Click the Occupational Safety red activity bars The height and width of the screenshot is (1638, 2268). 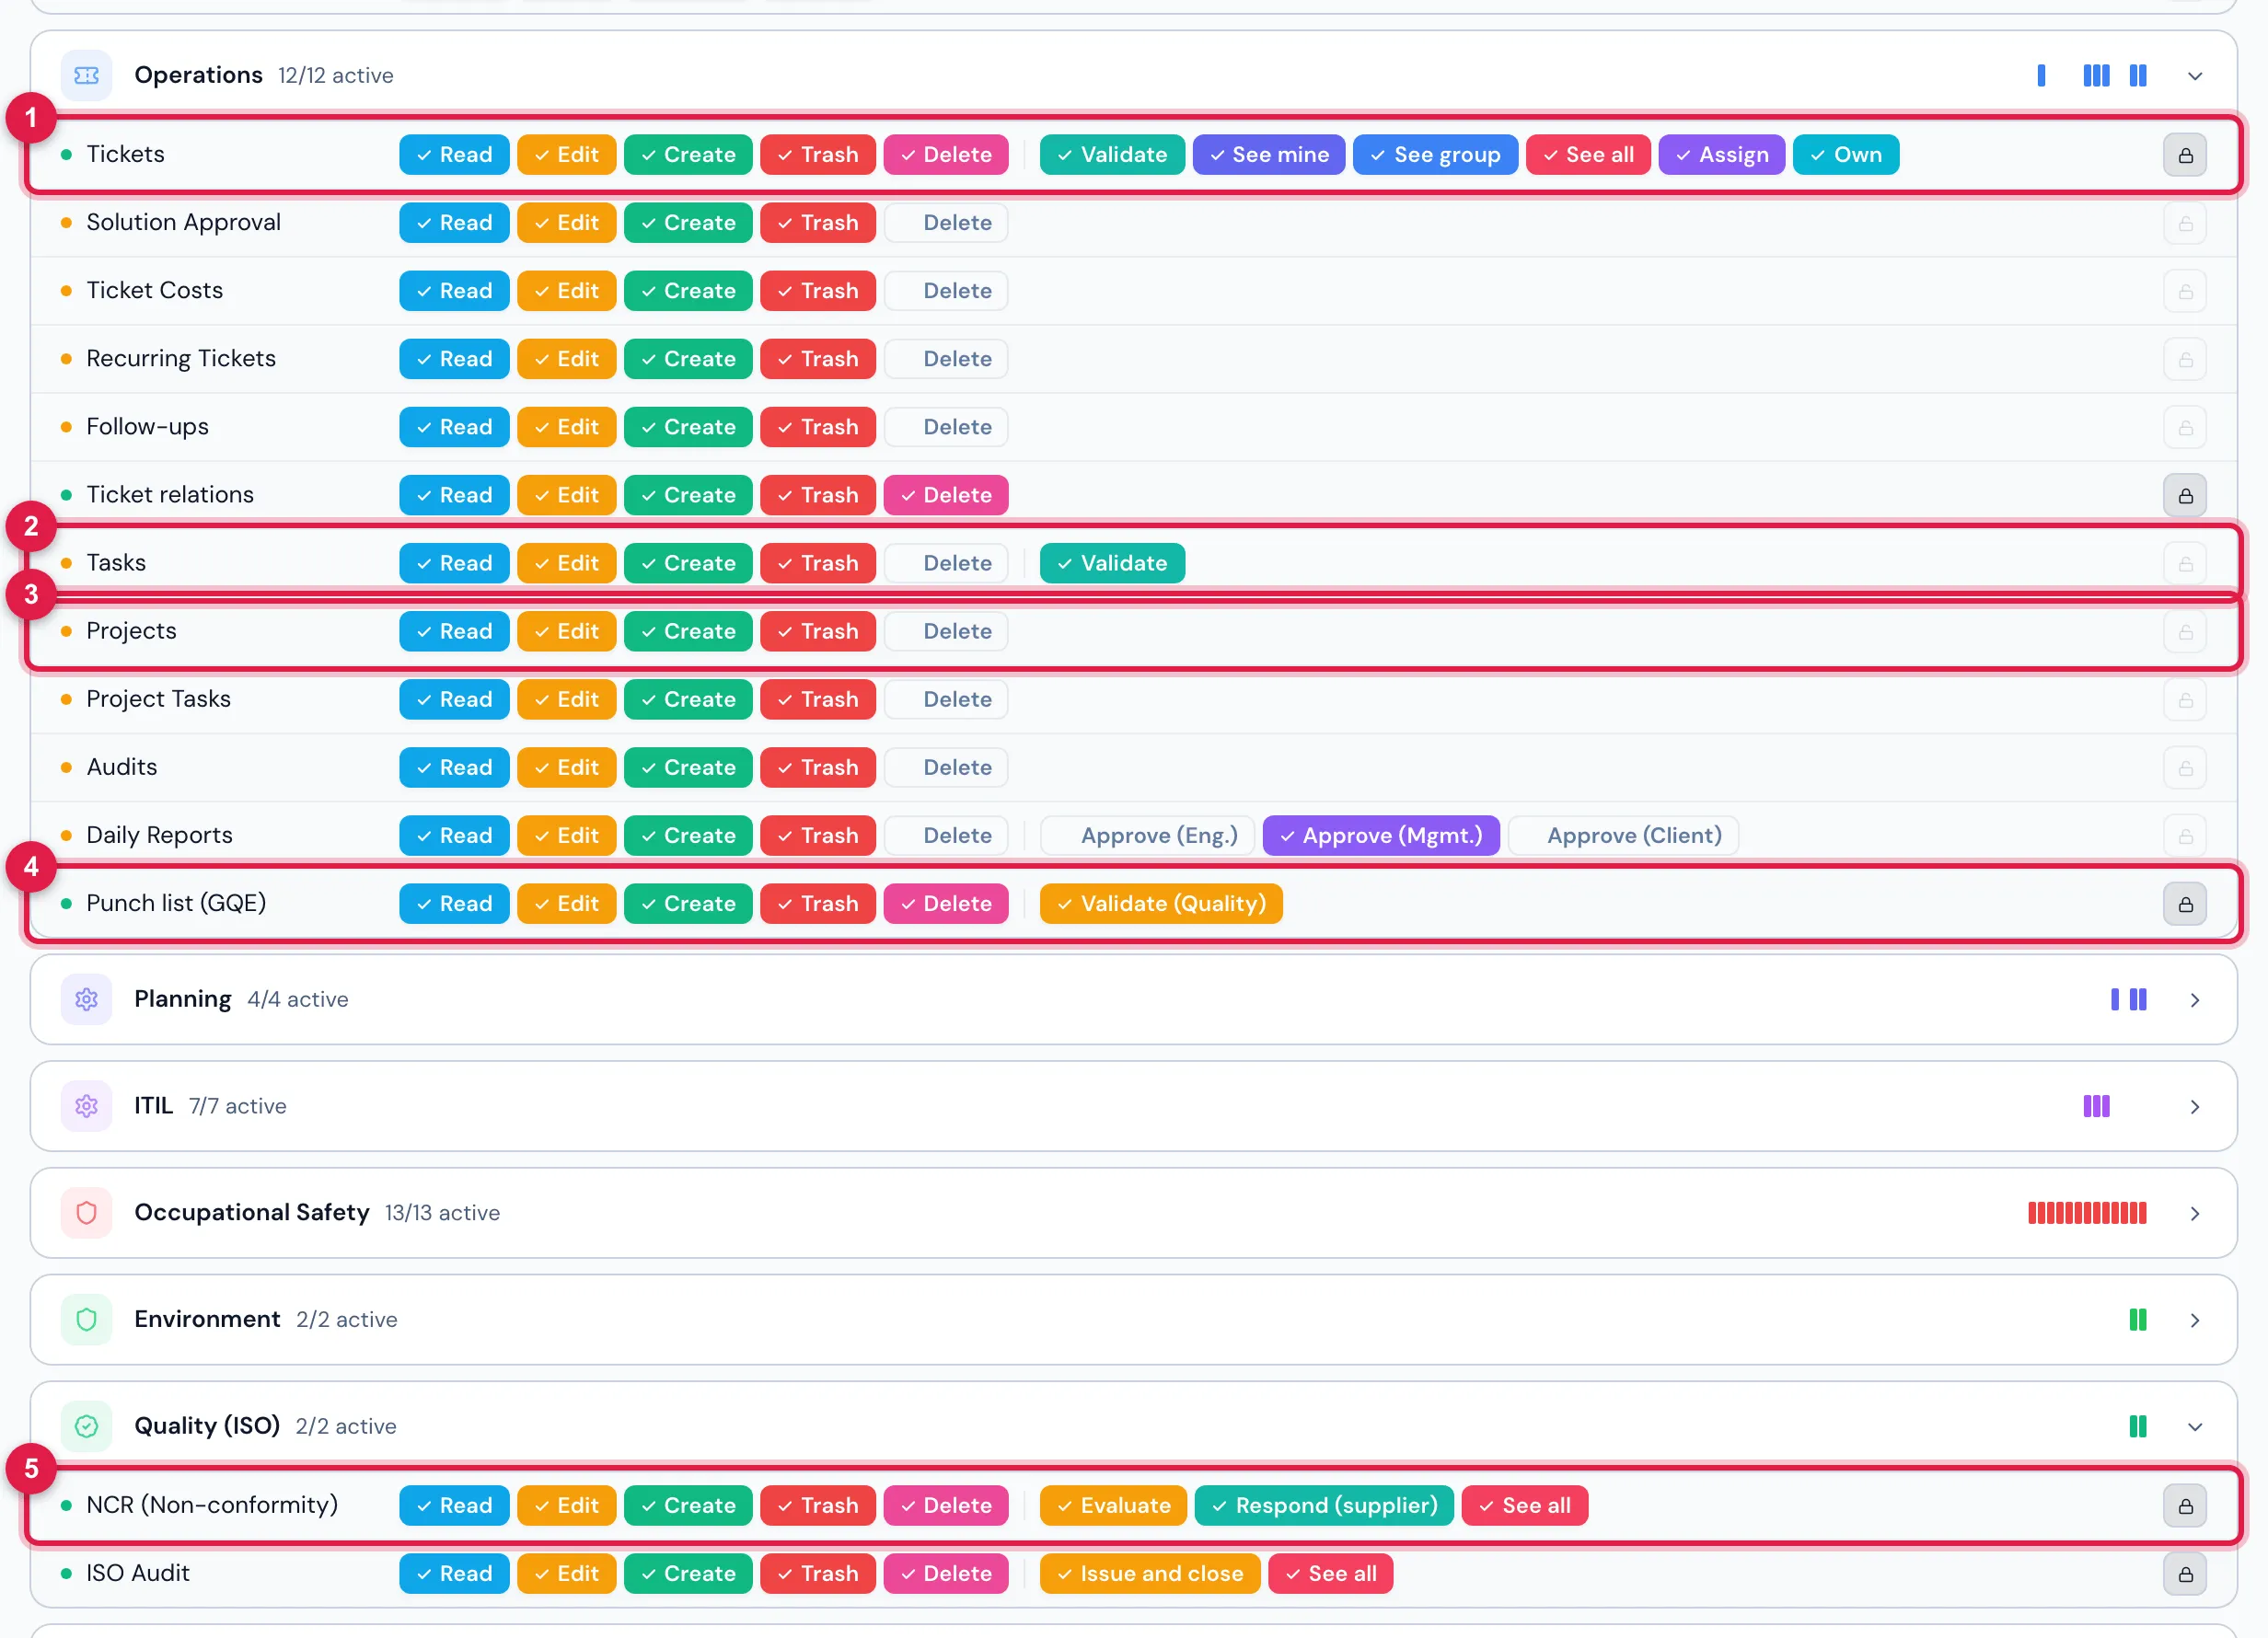pos(2087,1213)
